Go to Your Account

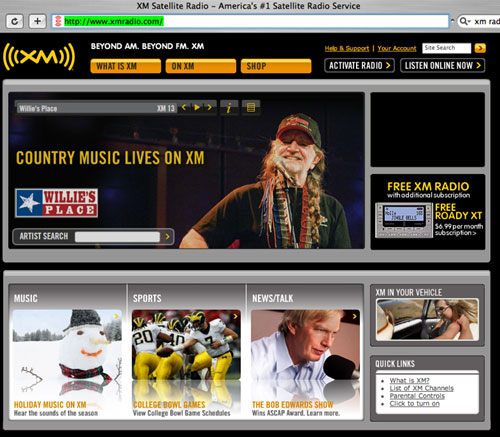[397, 48]
